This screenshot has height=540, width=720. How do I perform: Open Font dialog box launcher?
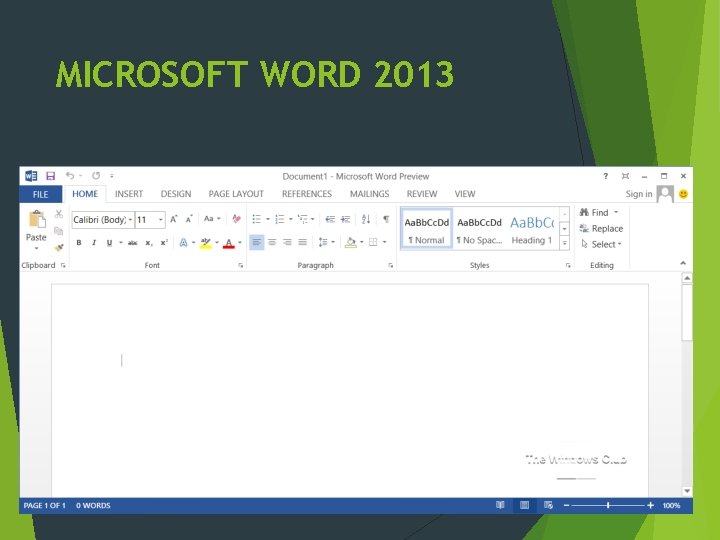click(241, 265)
